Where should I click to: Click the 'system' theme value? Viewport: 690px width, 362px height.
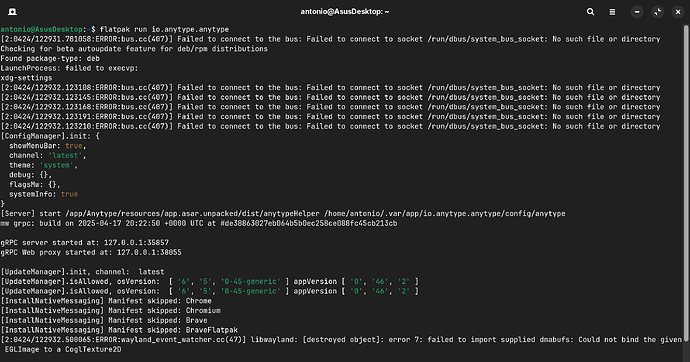coord(57,165)
